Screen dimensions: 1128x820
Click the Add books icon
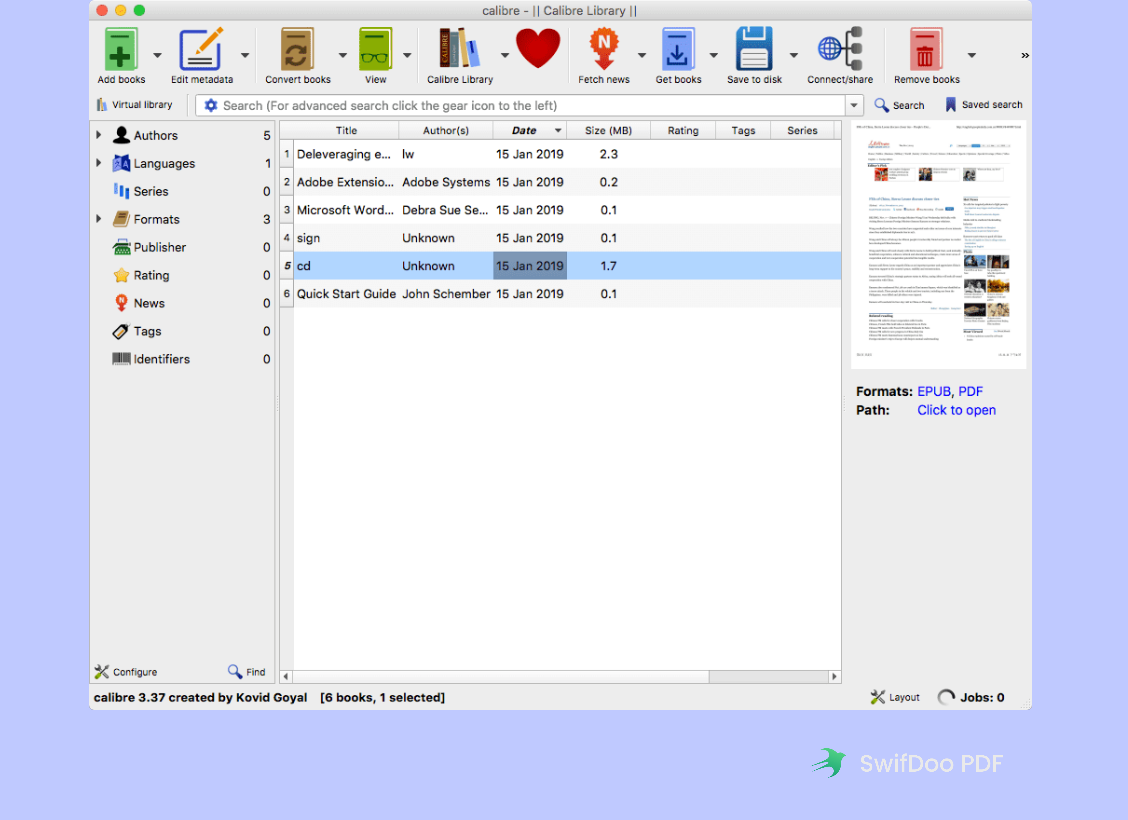[x=121, y=49]
